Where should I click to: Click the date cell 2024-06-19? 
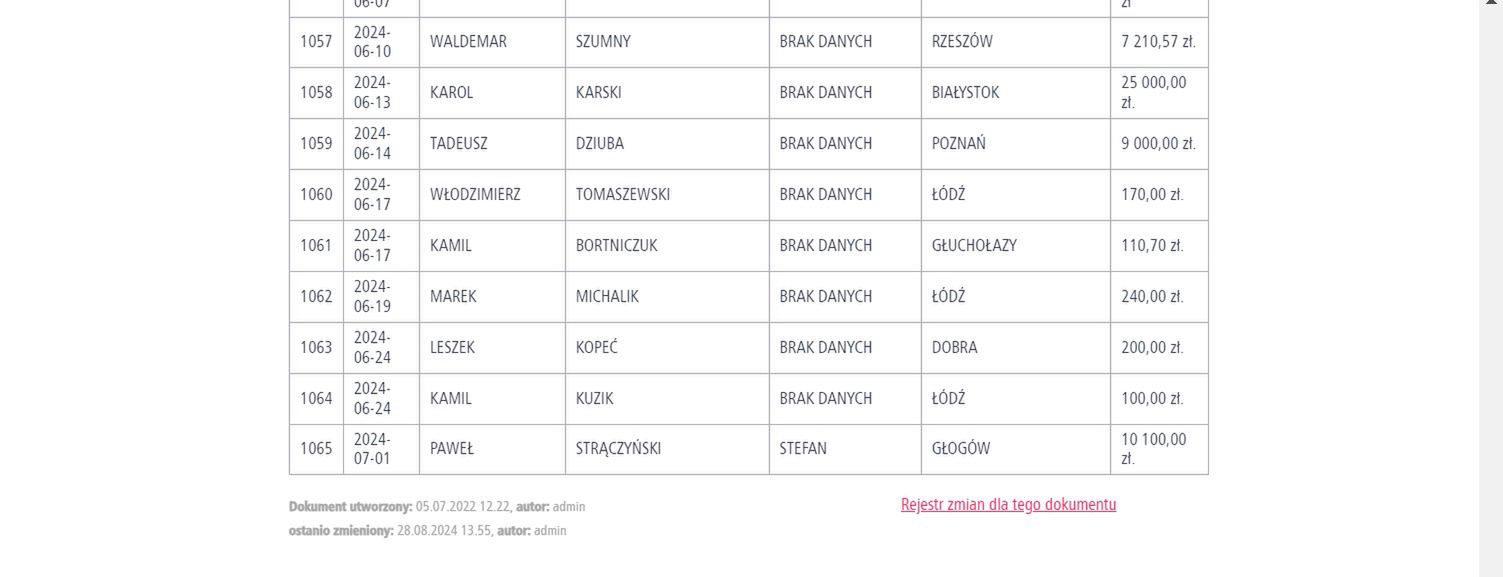[372, 297]
